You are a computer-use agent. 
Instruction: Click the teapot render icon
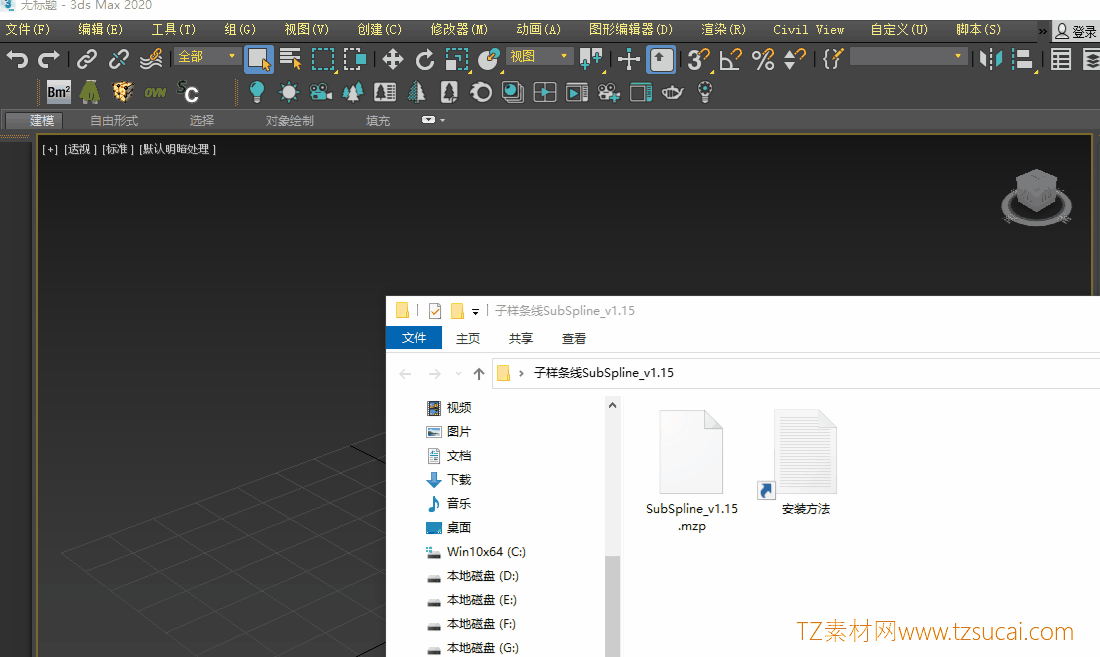pos(672,92)
